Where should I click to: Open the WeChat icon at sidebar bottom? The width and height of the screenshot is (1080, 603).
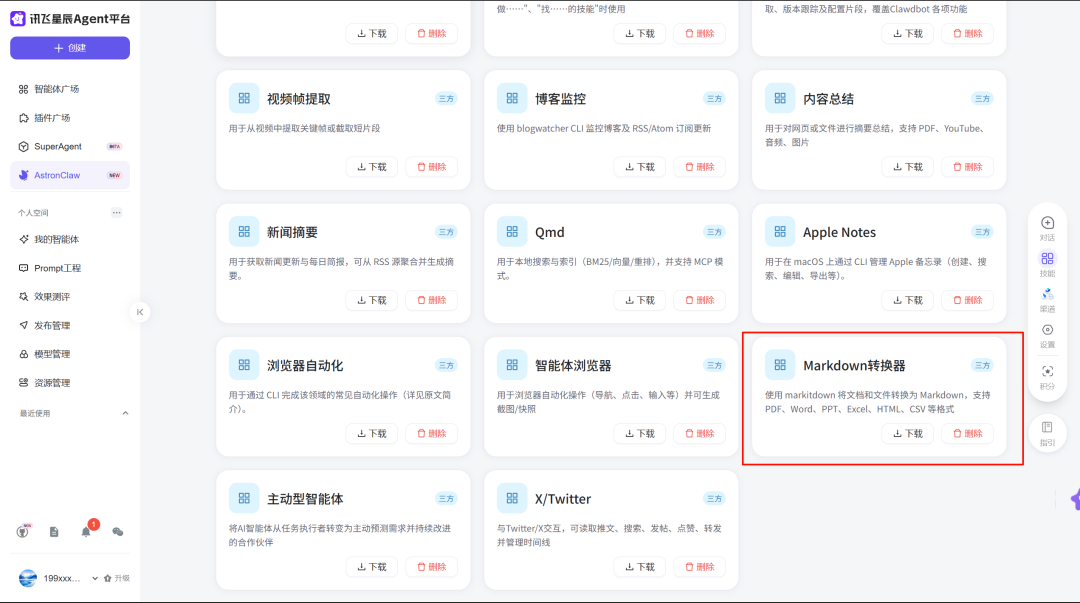coord(118,531)
